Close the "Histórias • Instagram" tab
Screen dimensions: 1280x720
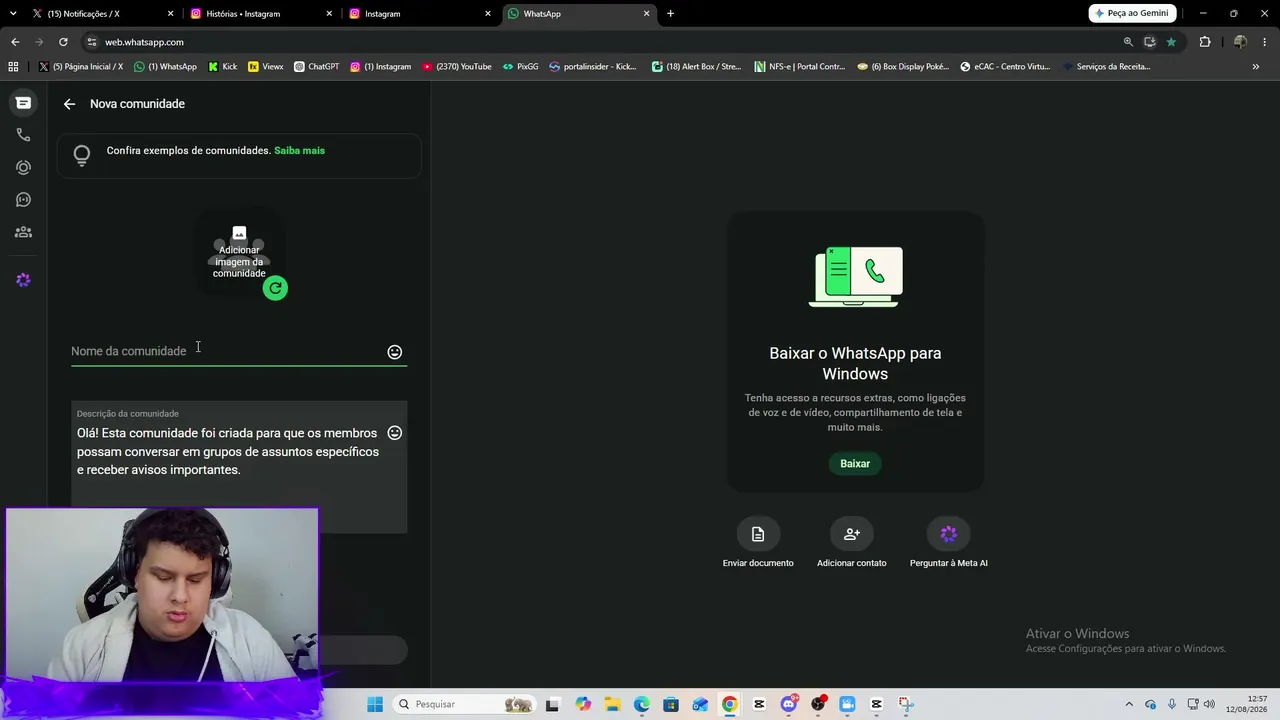(x=329, y=14)
